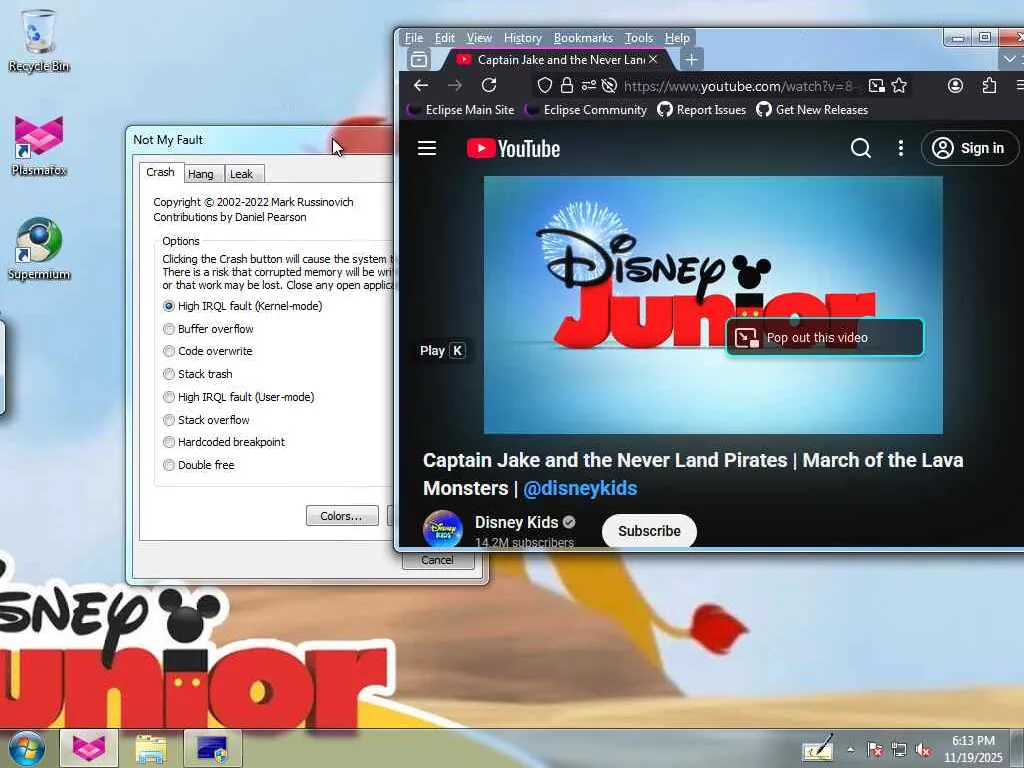Open the tracking protection shield icon
This screenshot has height=768, width=1024.
pos(545,86)
